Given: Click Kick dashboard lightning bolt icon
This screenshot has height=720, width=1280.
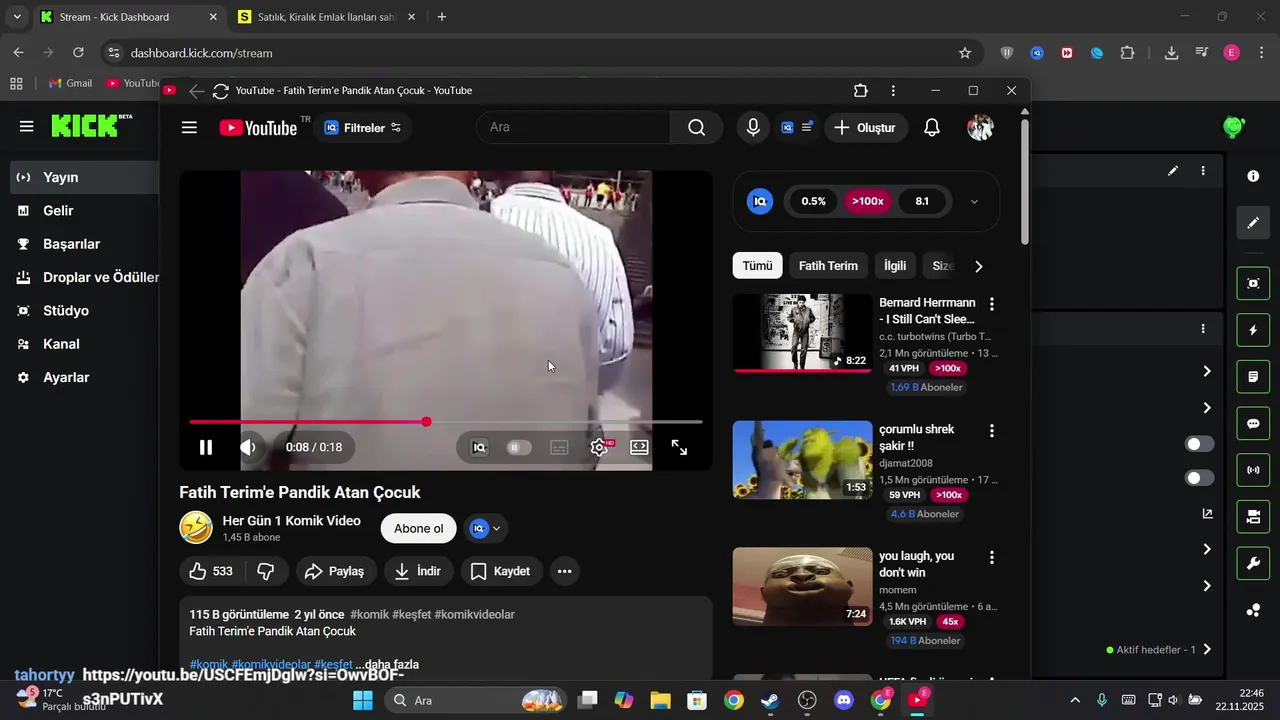Looking at the screenshot, I should [x=1253, y=330].
